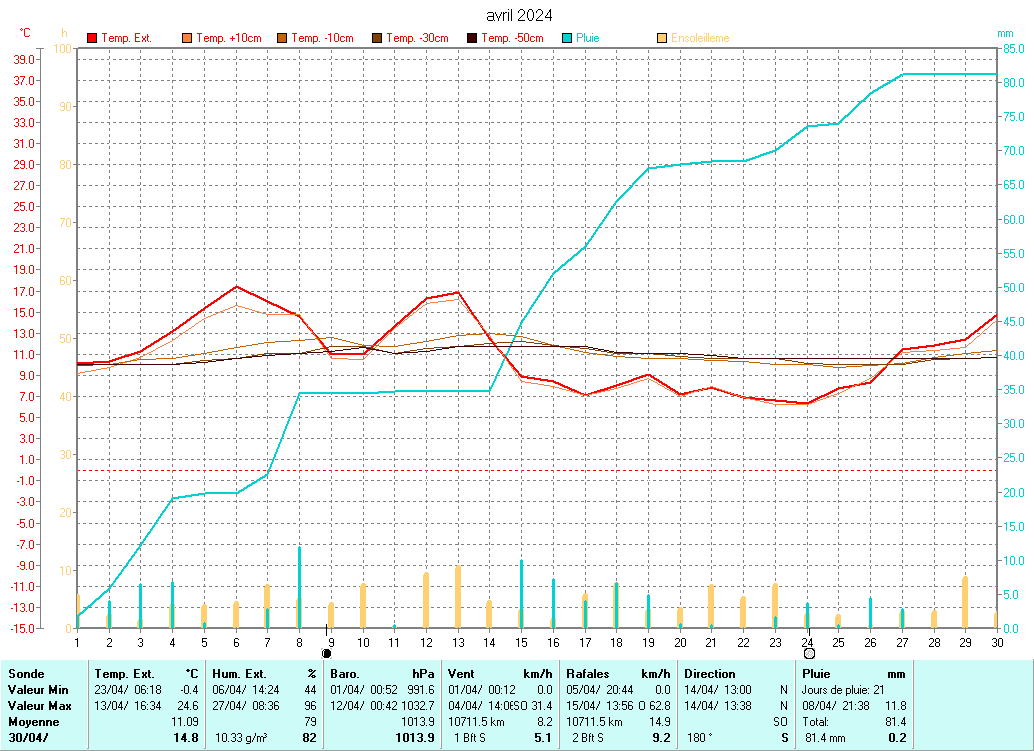
Task: Click the Hum. Ext. column header
Action: coord(240,674)
